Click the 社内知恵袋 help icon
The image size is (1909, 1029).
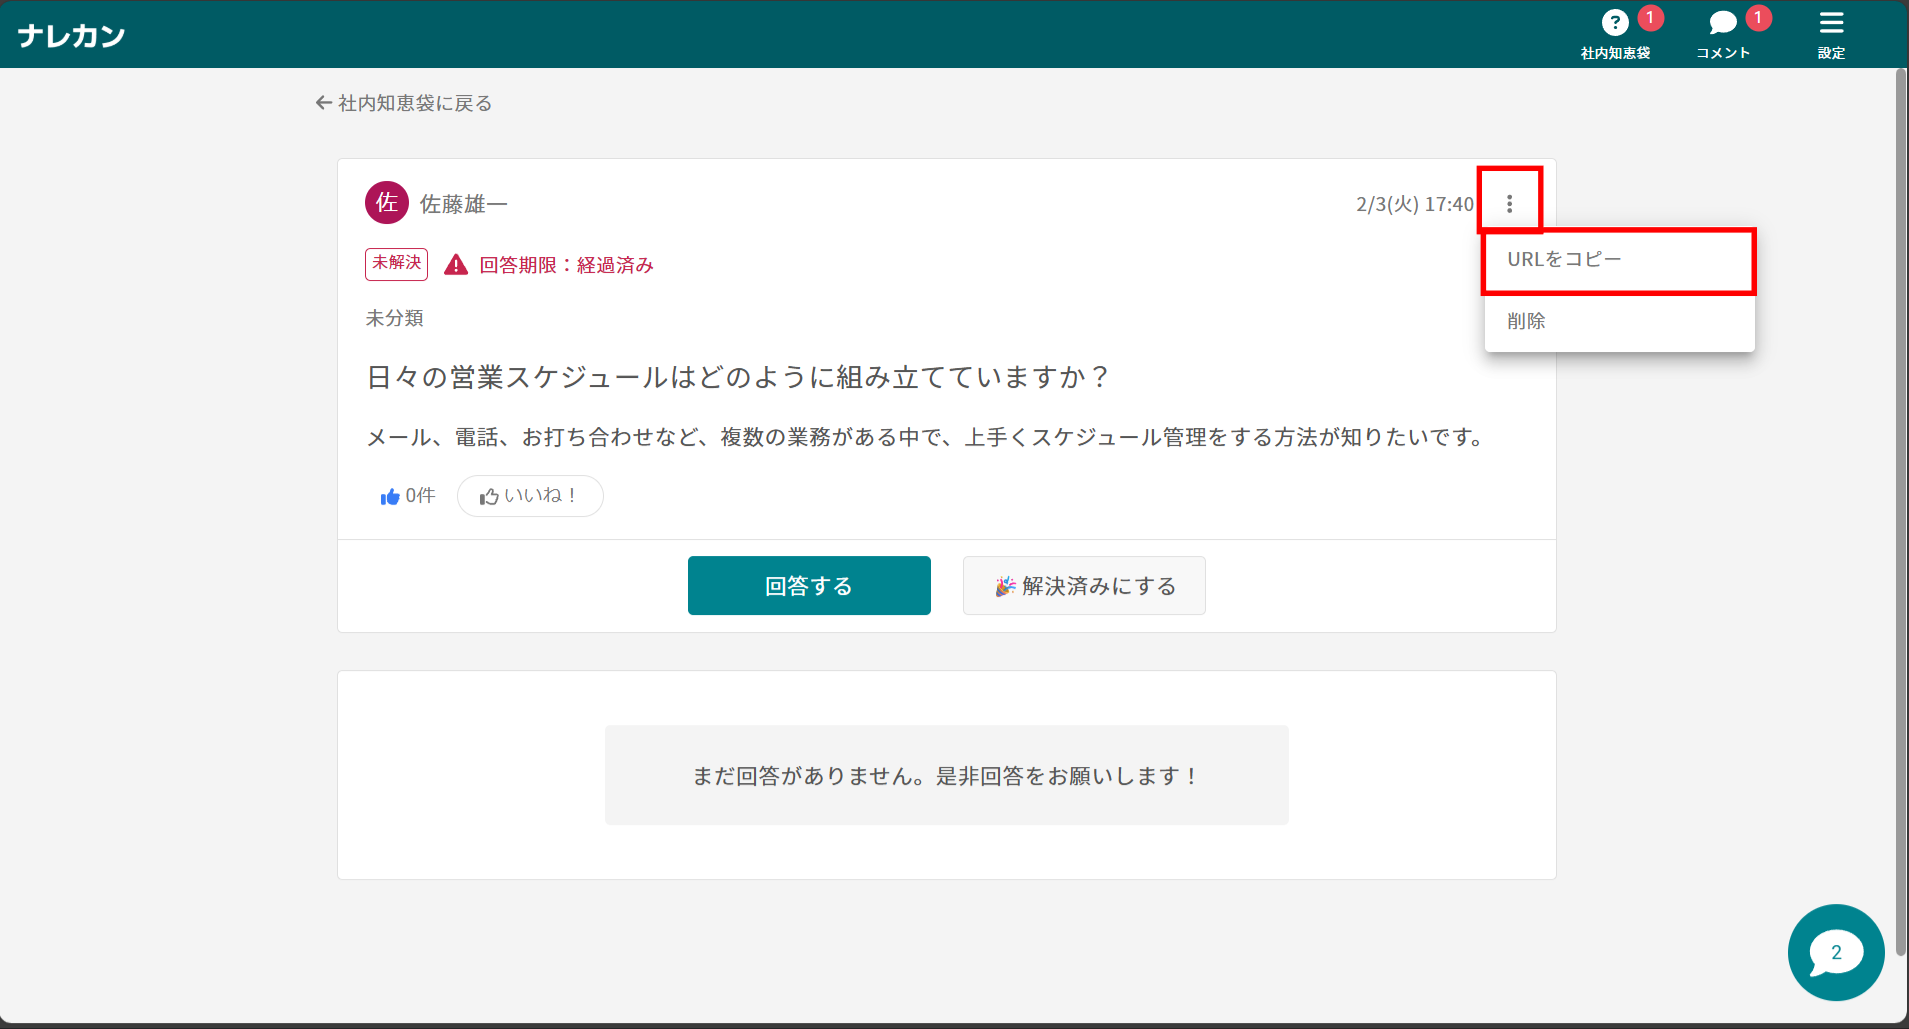pyautogui.click(x=1614, y=22)
